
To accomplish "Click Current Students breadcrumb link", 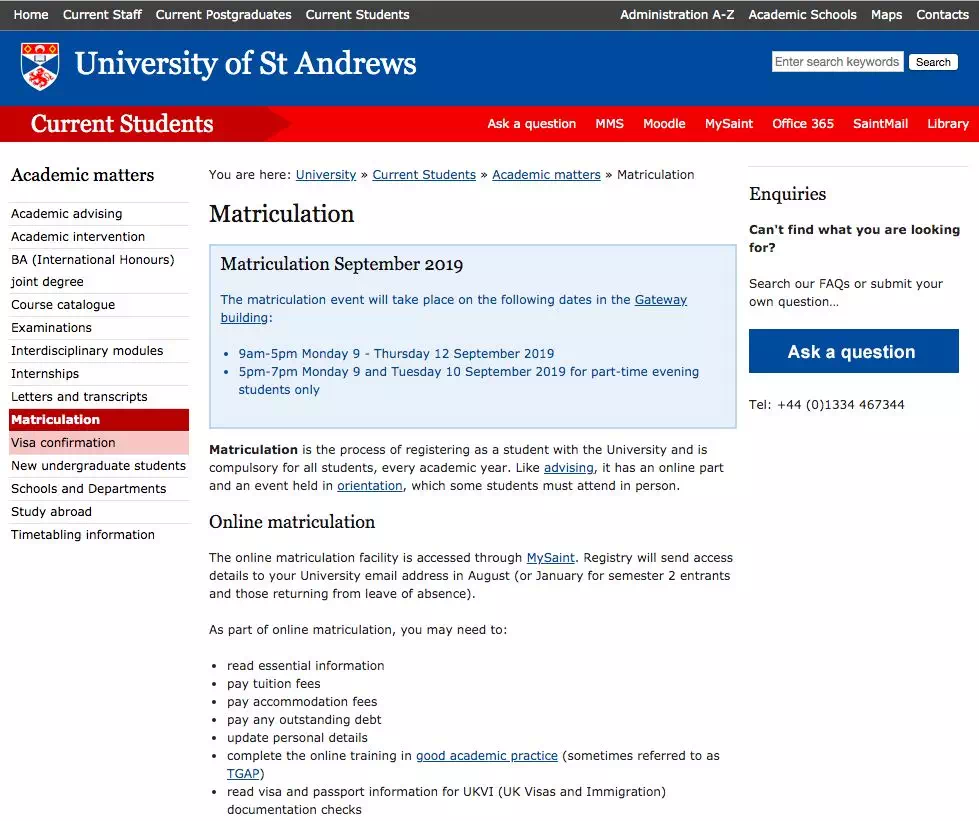I will 424,175.
